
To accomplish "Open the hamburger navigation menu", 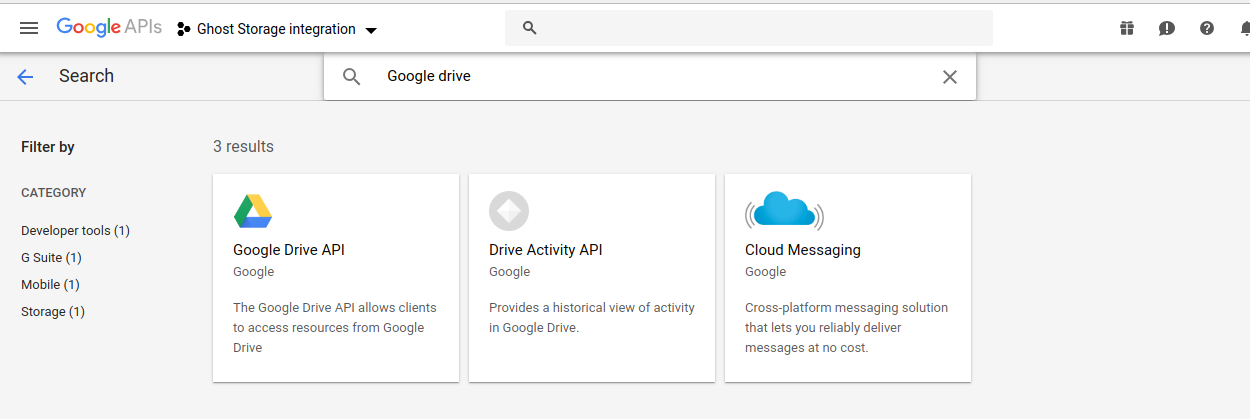I will click(x=29, y=28).
